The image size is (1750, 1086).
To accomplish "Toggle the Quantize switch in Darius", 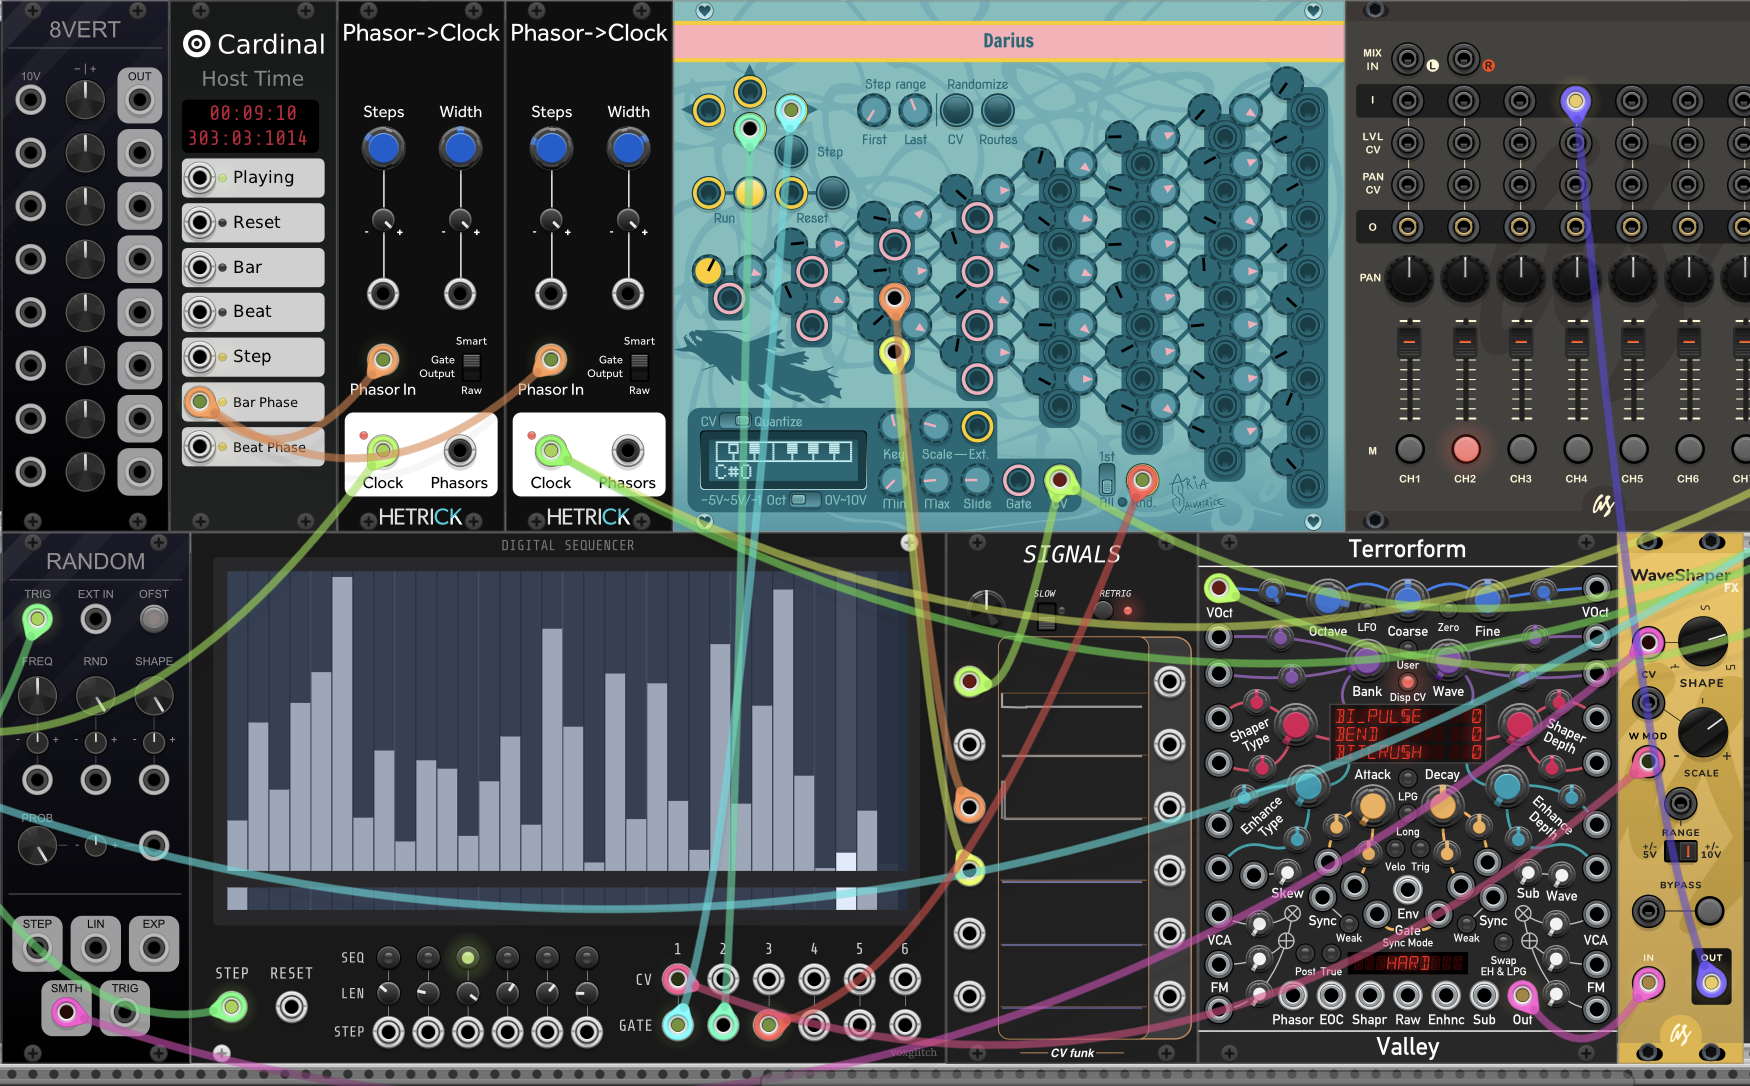I will (736, 421).
